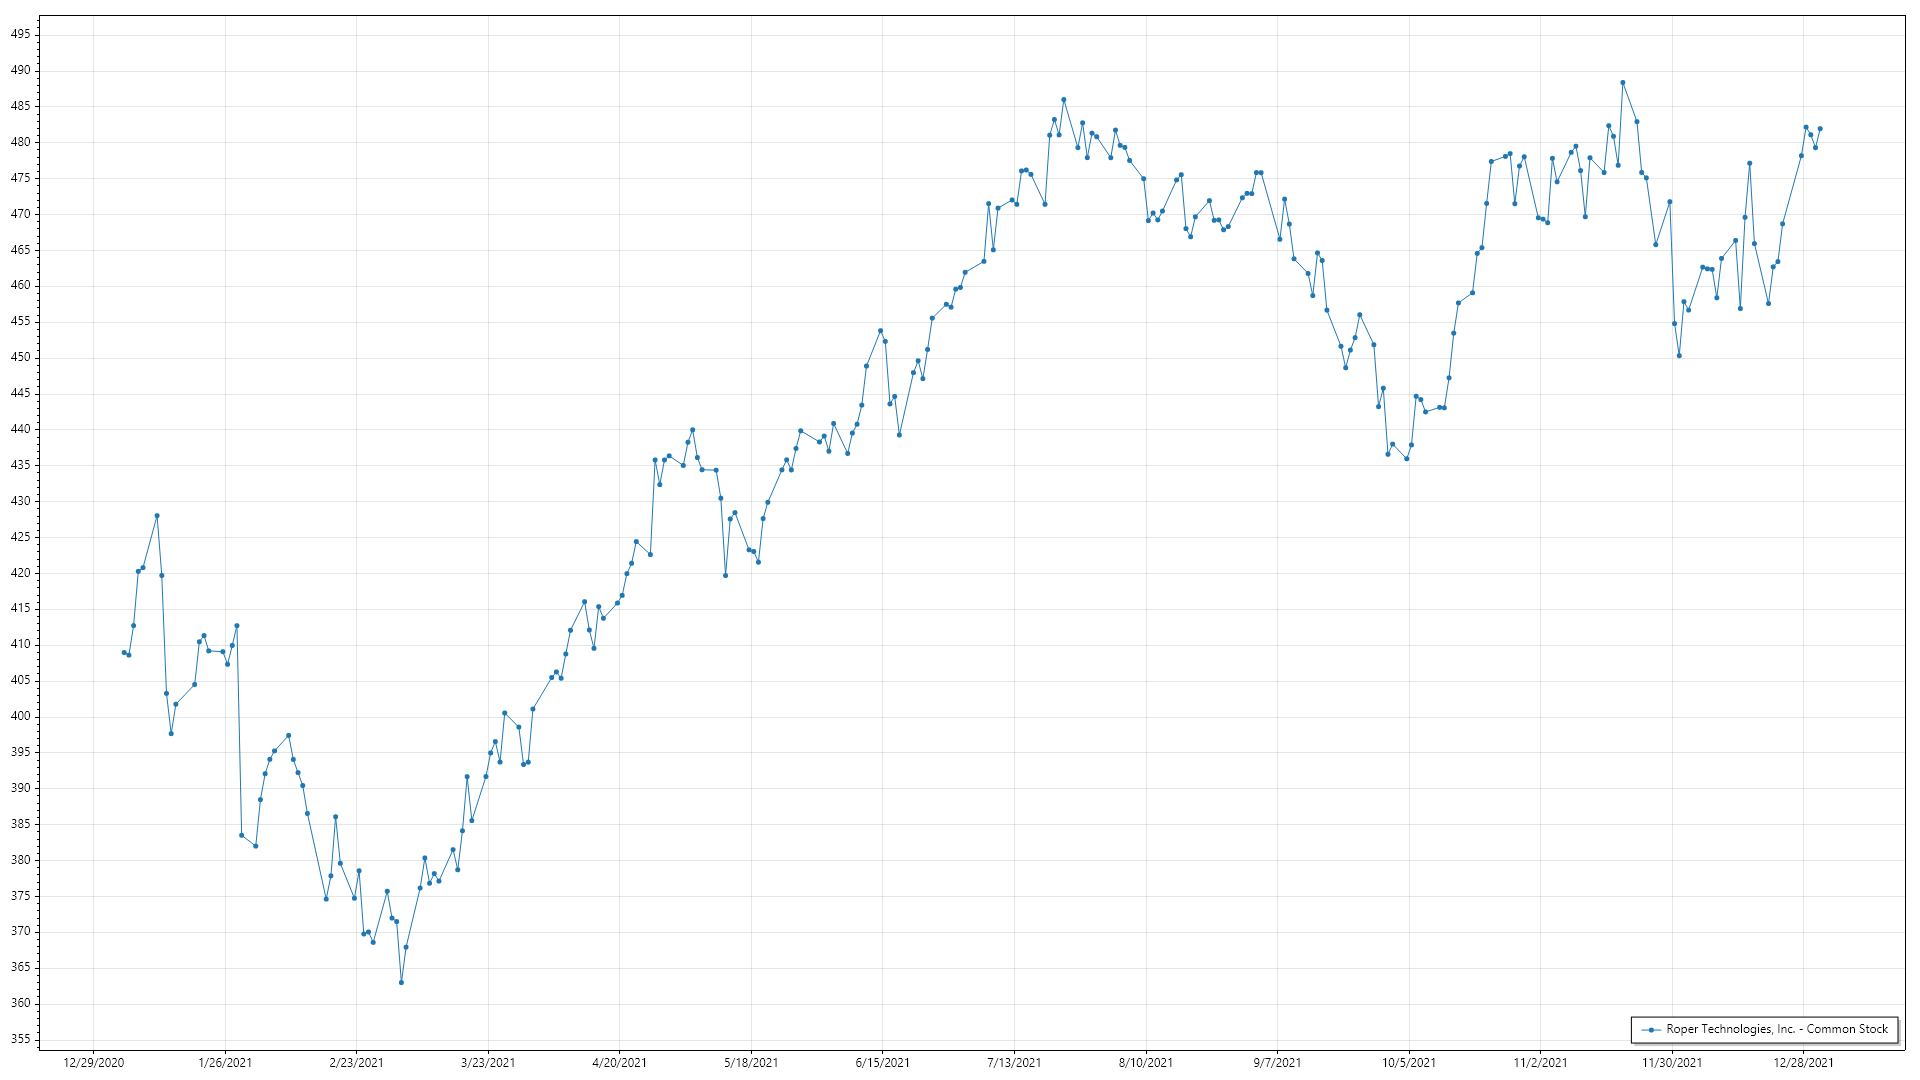Click the January peak data point at 428
Image resolution: width=1920 pixels, height=1080 pixels.
tap(157, 516)
